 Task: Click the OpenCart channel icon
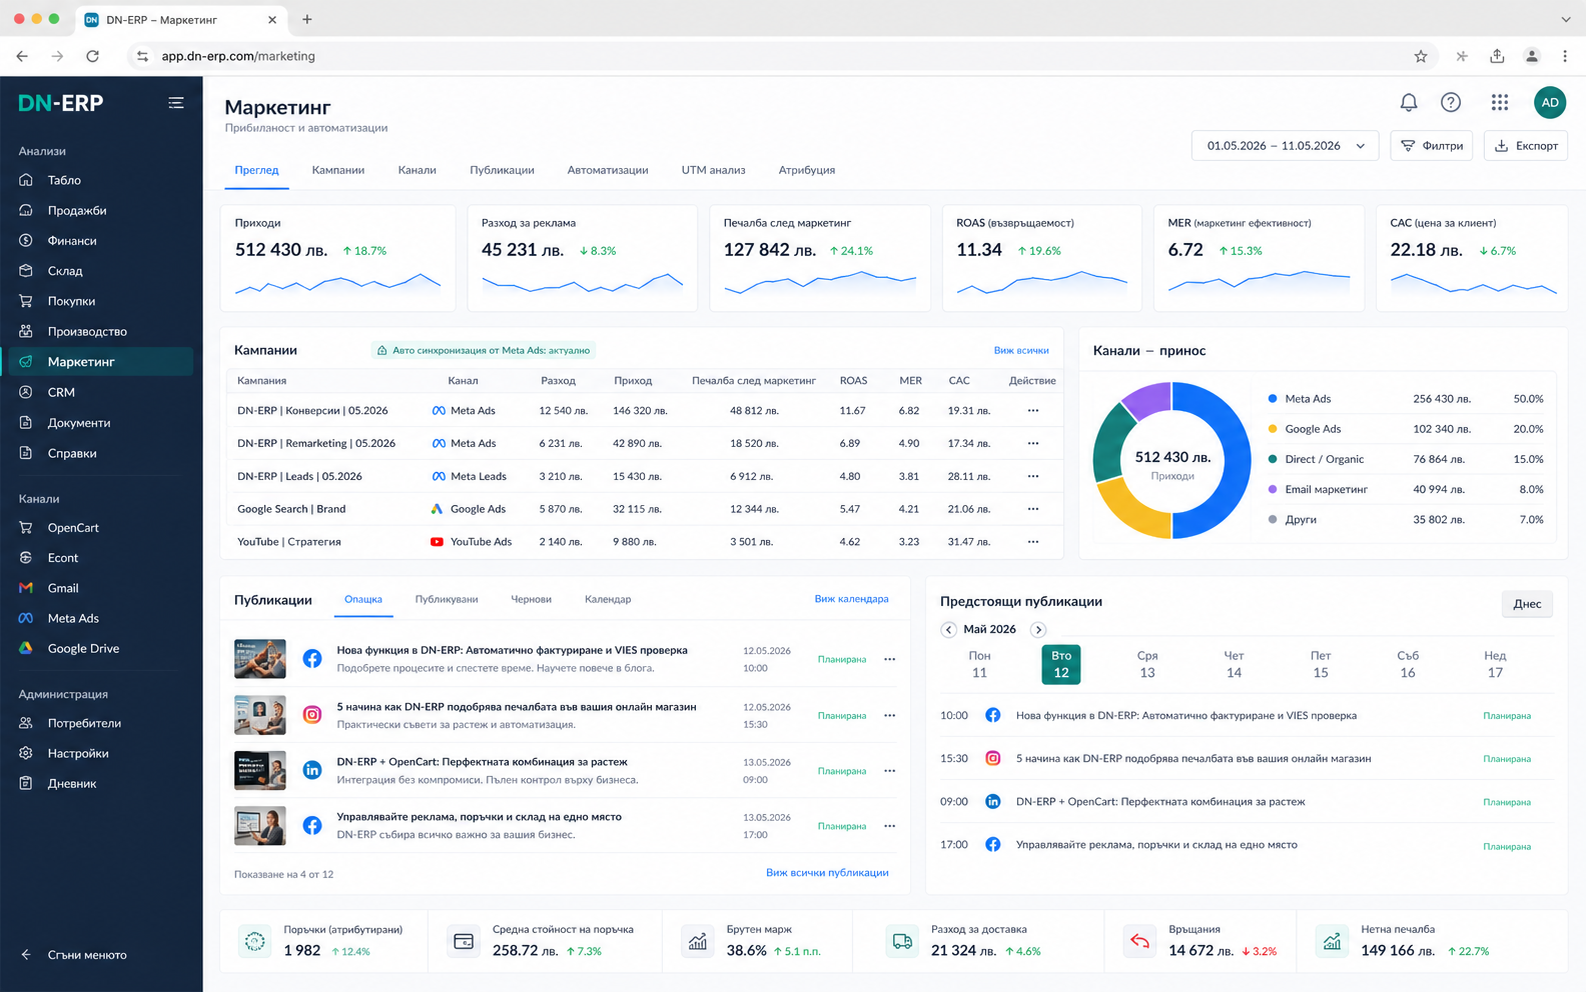(26, 527)
